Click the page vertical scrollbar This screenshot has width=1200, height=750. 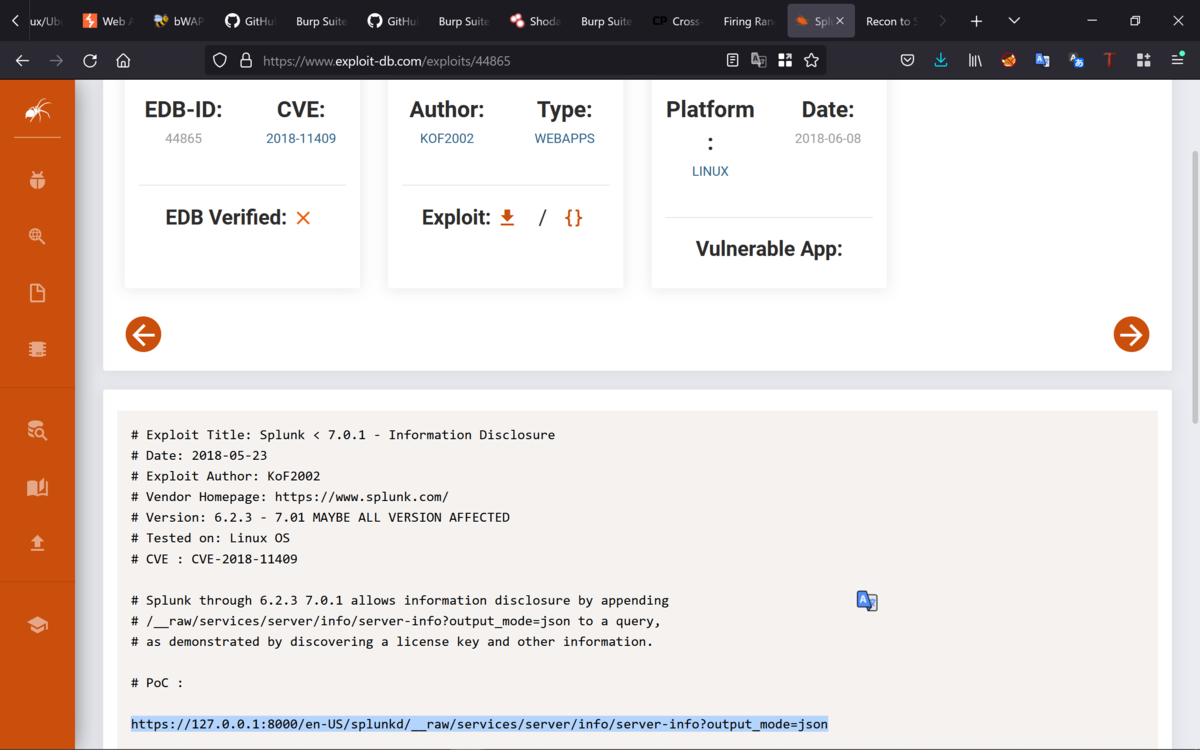point(1194,285)
